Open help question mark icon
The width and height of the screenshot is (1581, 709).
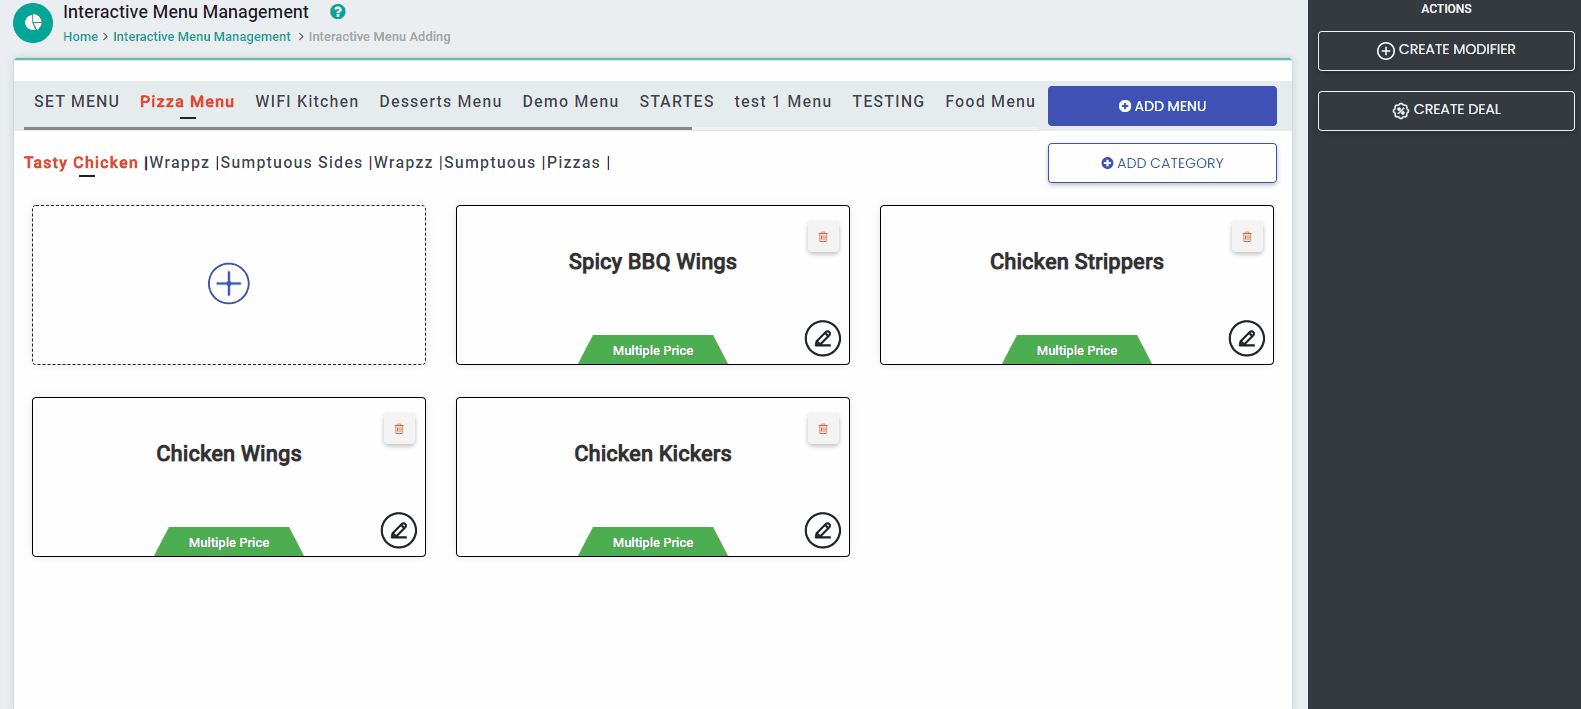(x=338, y=12)
